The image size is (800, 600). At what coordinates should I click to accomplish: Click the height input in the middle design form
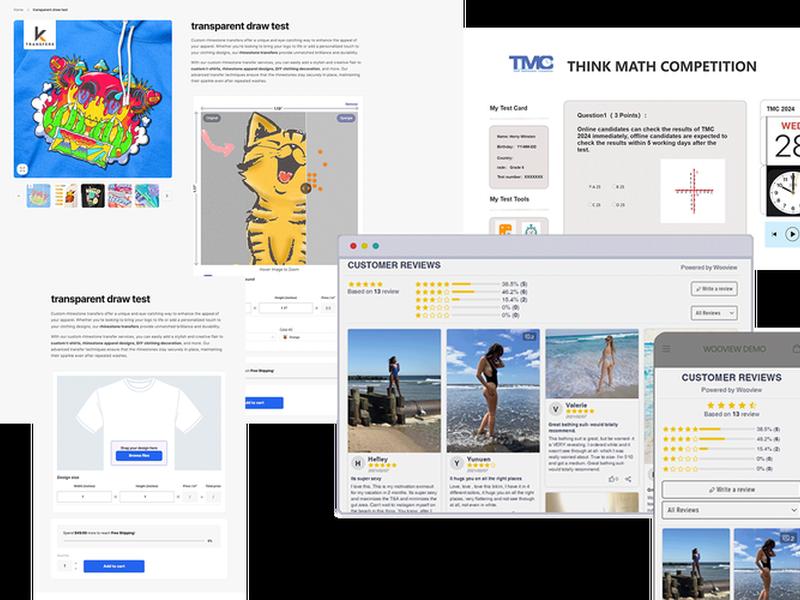(286, 308)
